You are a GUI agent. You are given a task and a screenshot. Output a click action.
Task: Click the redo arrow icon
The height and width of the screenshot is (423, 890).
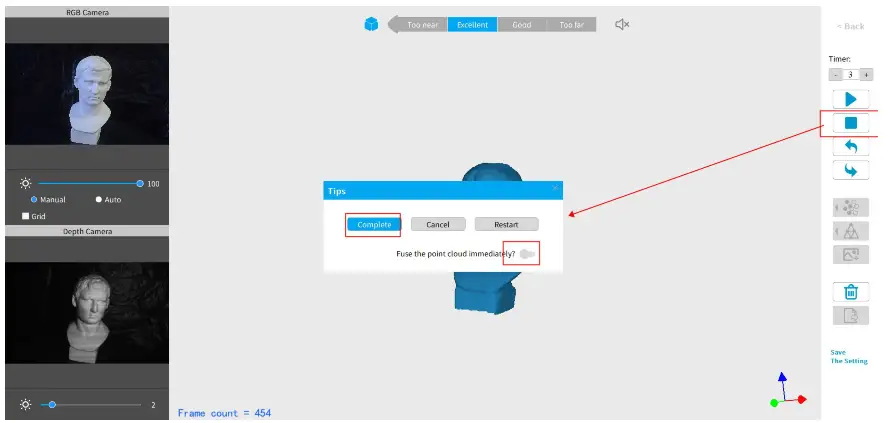pos(850,170)
